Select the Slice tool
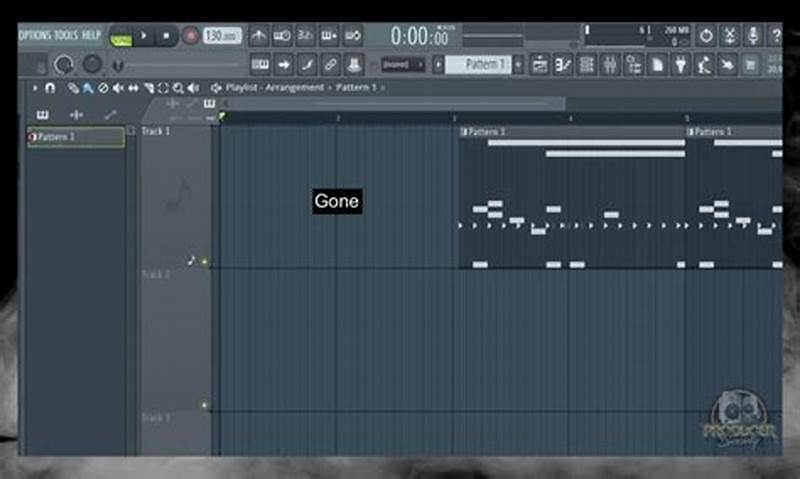Image resolution: width=800 pixels, height=479 pixels. (148, 88)
